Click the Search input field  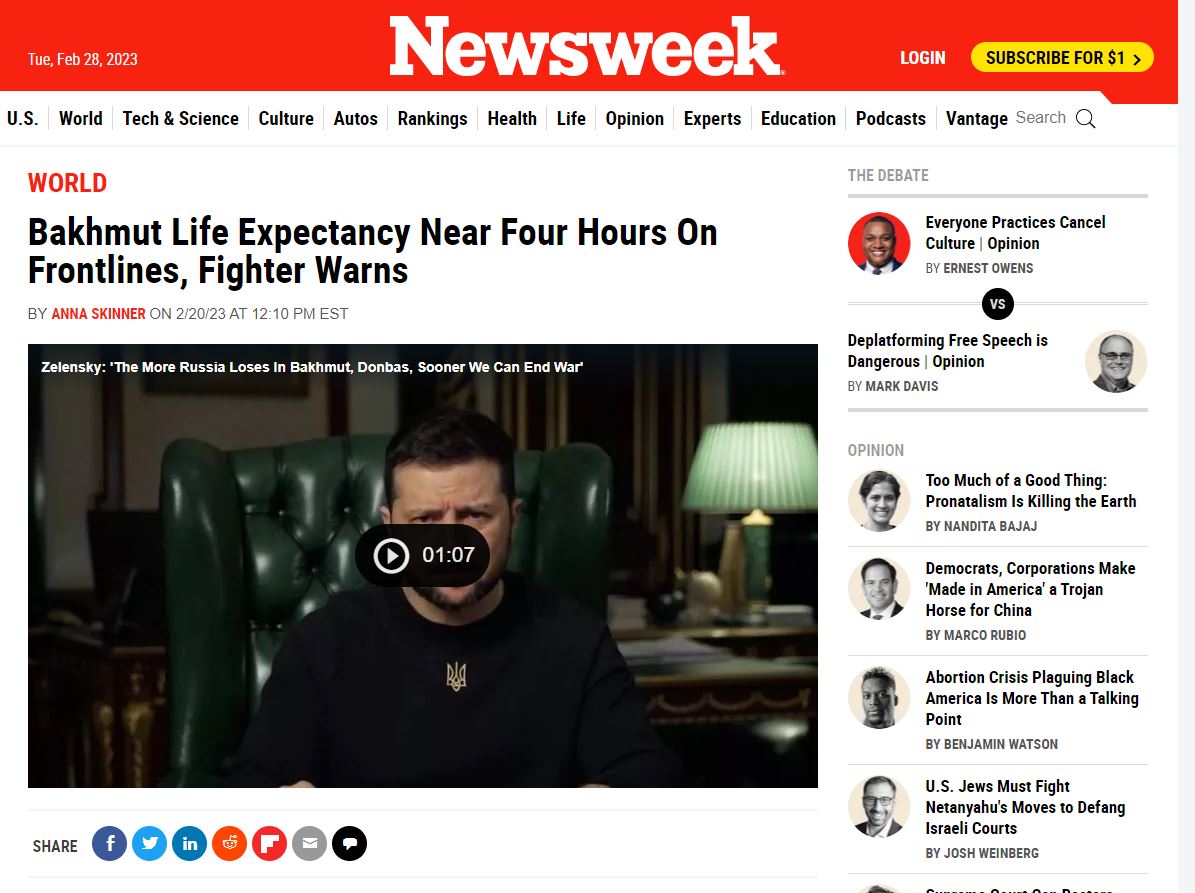(1040, 118)
